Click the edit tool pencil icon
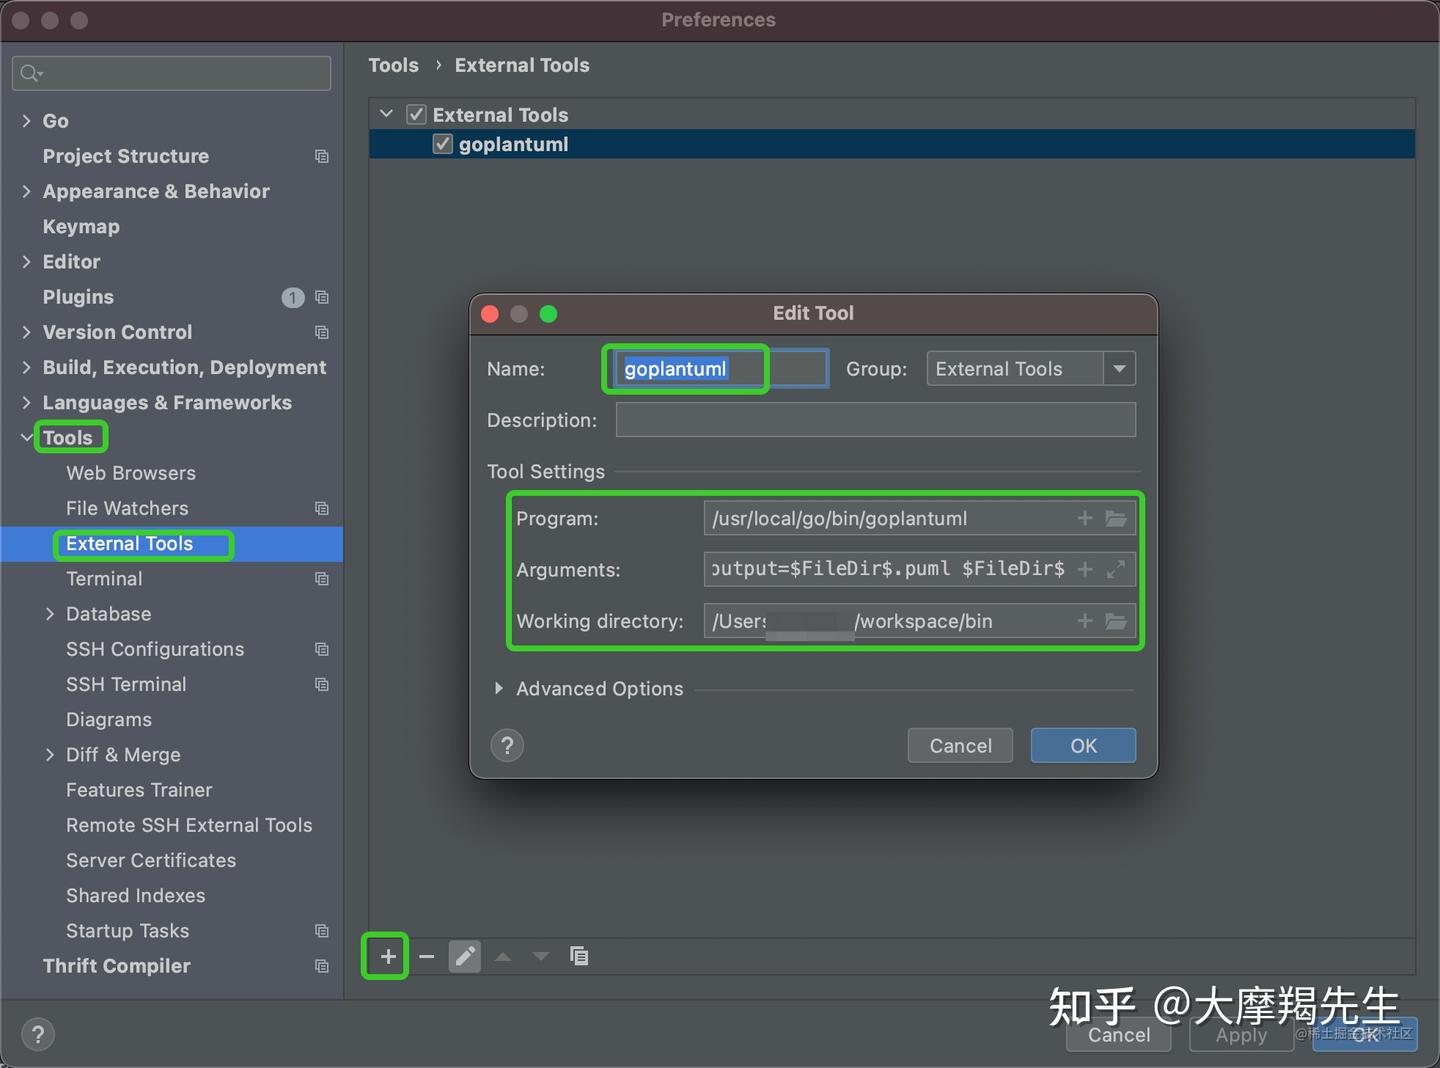Screen dimensions: 1440x1068 pyautogui.click(x=465, y=956)
